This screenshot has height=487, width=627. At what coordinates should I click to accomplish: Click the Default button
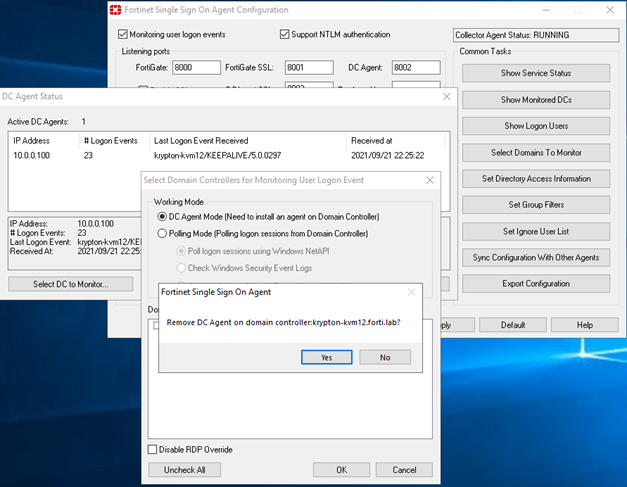(513, 325)
